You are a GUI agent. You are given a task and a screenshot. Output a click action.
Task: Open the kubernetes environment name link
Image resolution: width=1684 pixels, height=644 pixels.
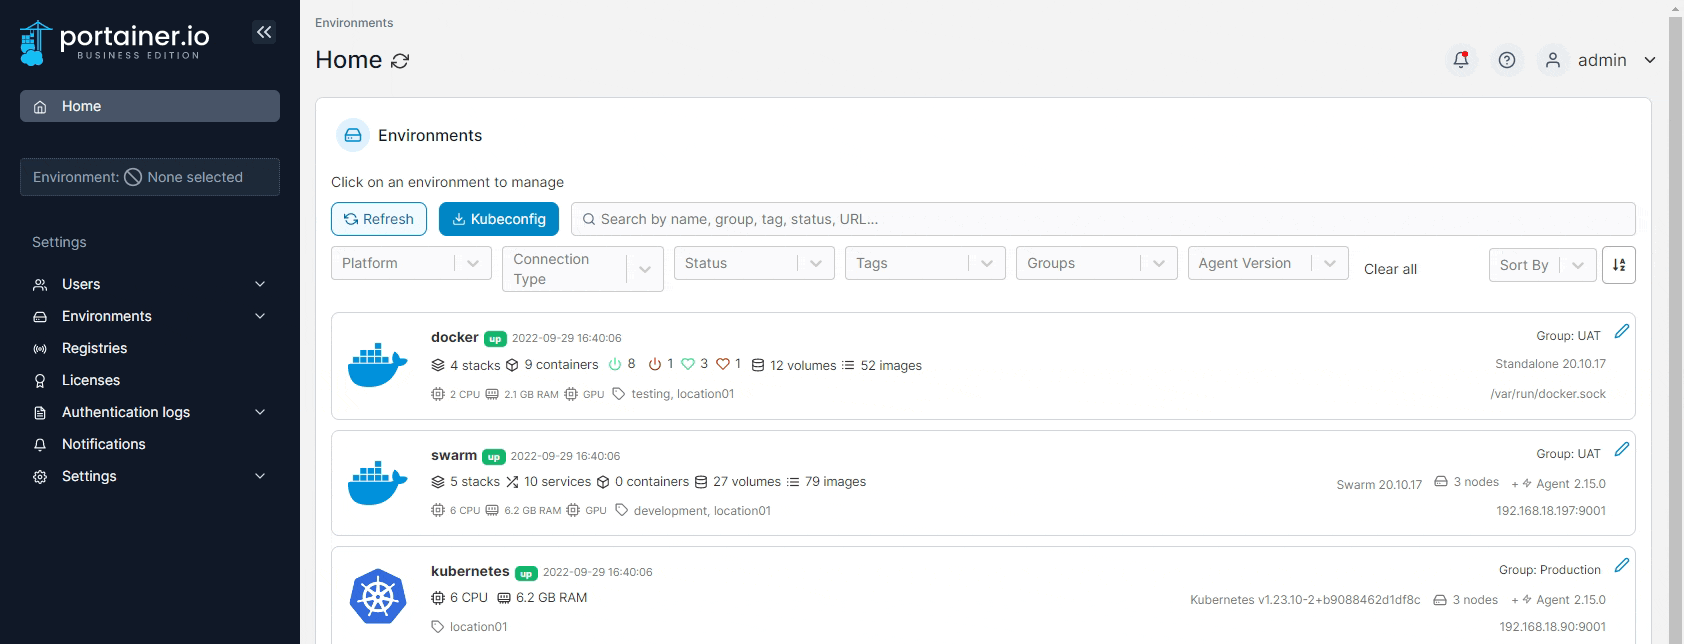tap(470, 571)
